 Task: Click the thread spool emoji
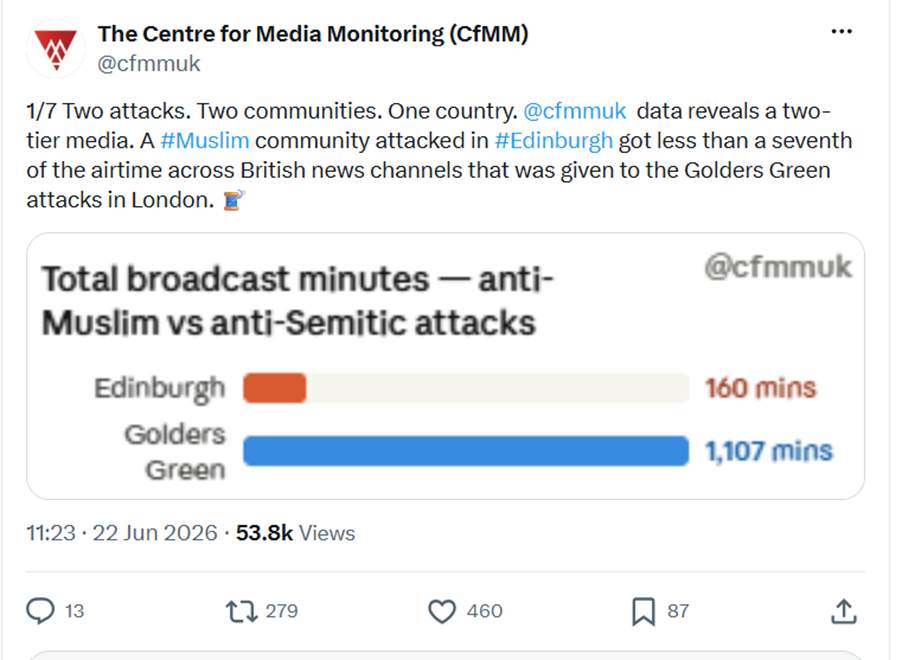click(x=234, y=200)
